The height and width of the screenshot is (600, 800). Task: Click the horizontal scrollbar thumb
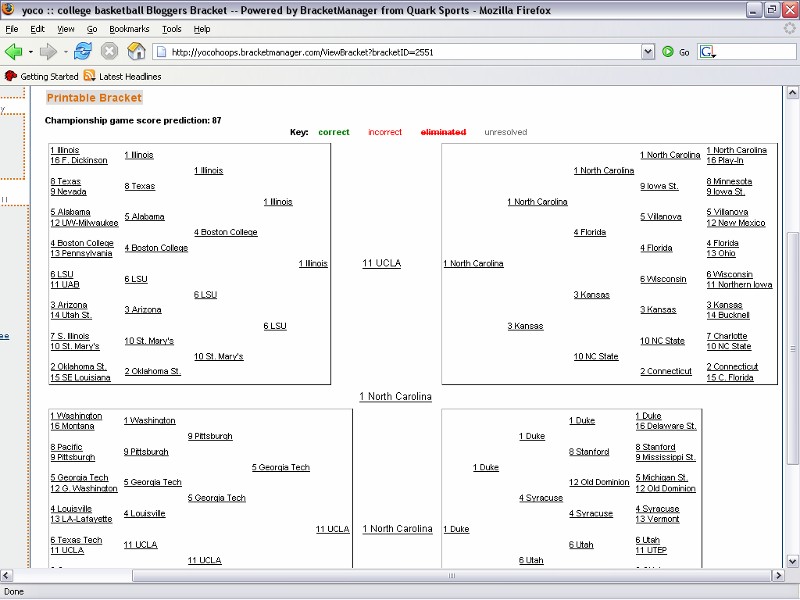[x=452, y=576]
